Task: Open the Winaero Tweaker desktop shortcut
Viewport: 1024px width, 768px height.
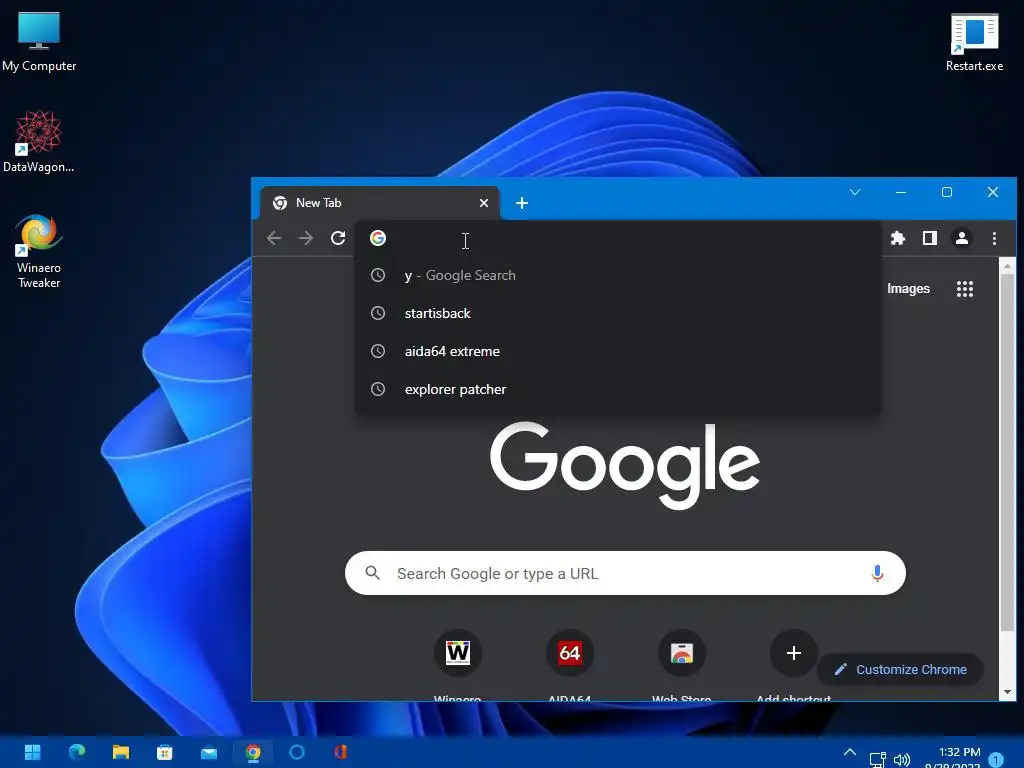Action: [x=39, y=251]
